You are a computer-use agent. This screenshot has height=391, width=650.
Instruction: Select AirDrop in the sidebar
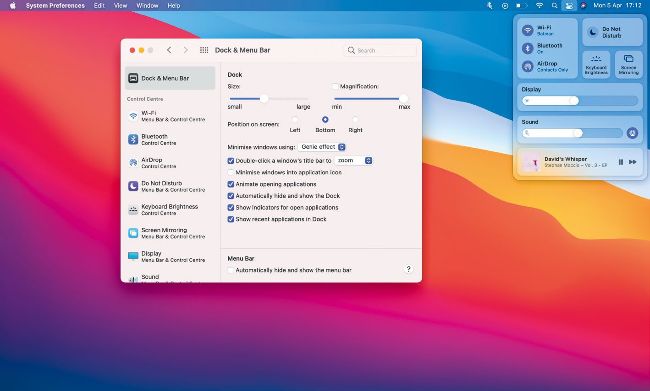170,163
